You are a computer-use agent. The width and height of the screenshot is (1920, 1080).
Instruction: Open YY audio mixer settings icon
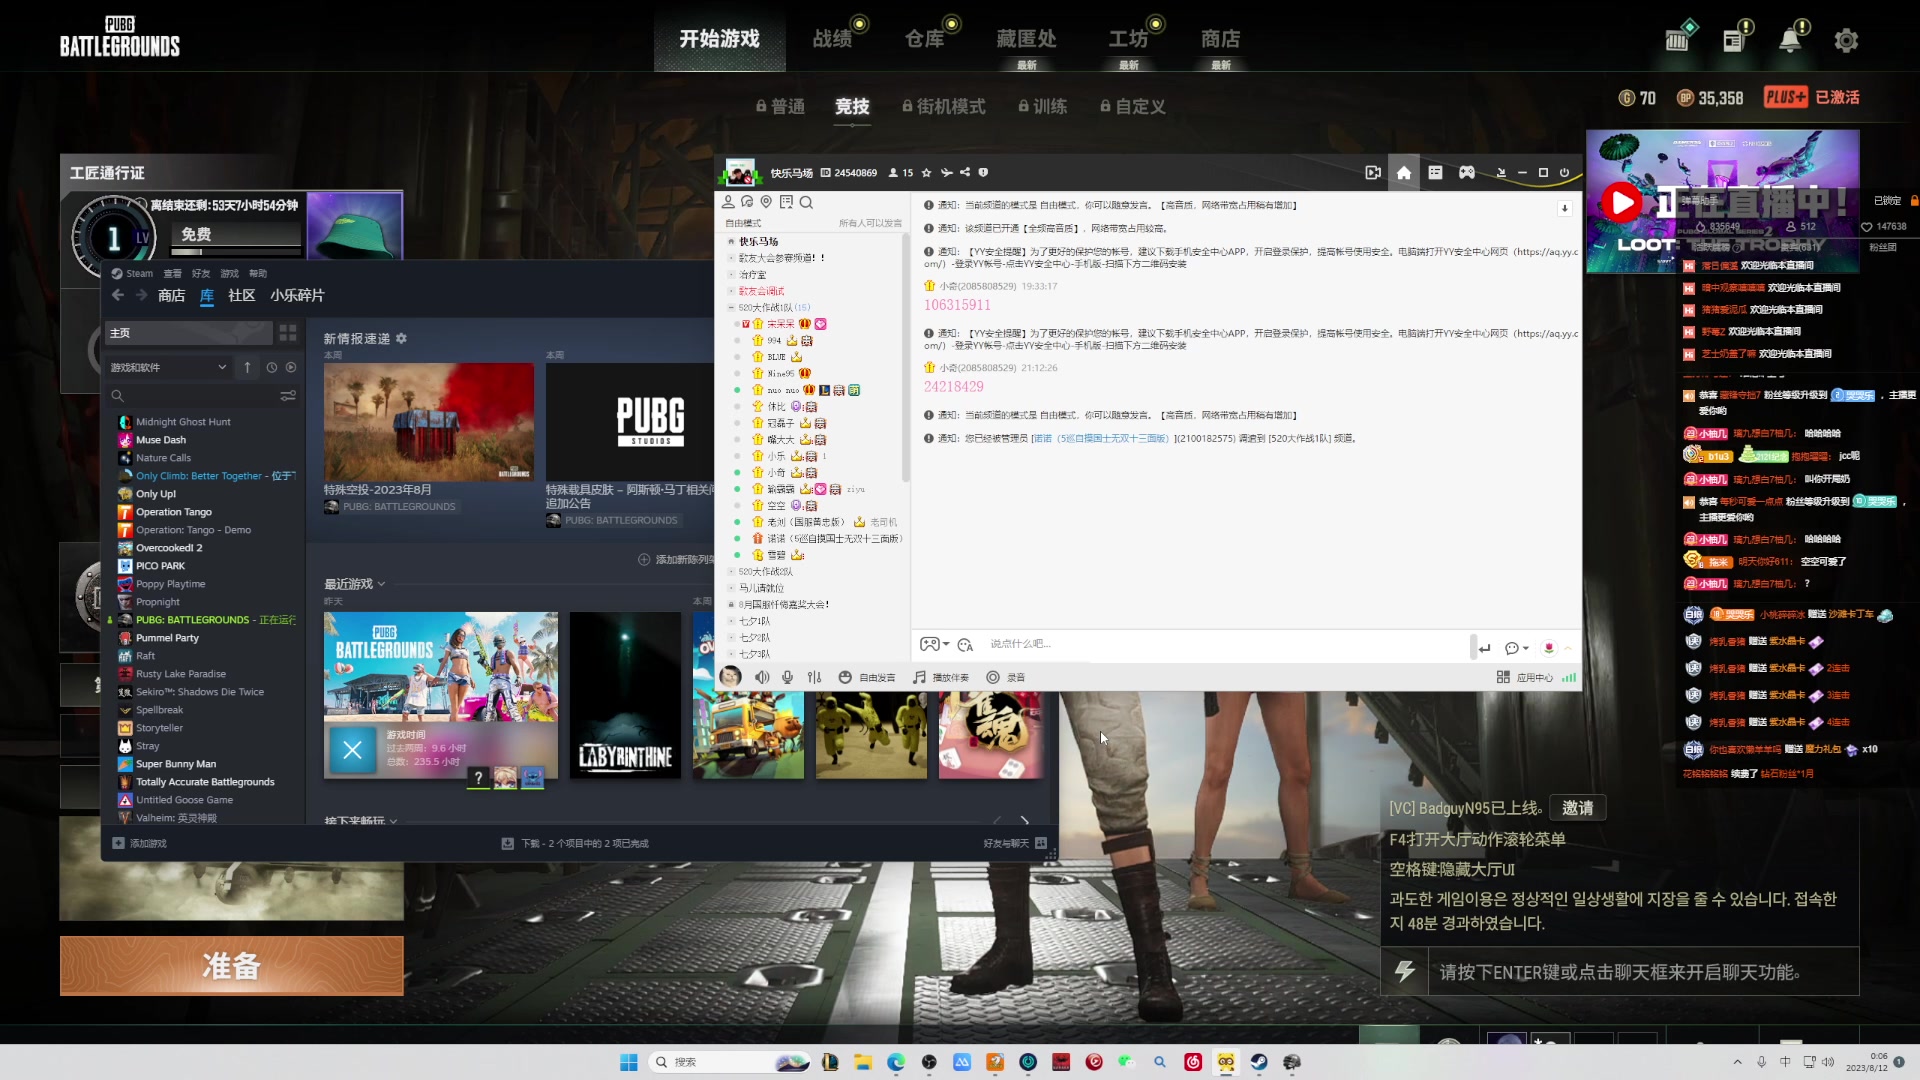(x=815, y=677)
